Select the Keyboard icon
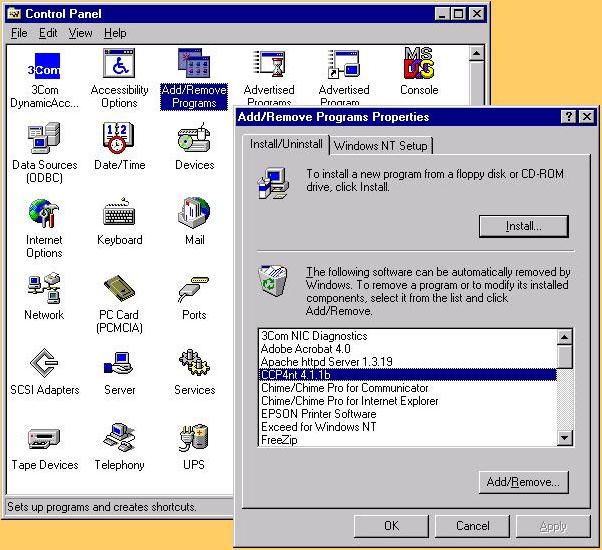This screenshot has height=550, width=602. click(x=119, y=212)
